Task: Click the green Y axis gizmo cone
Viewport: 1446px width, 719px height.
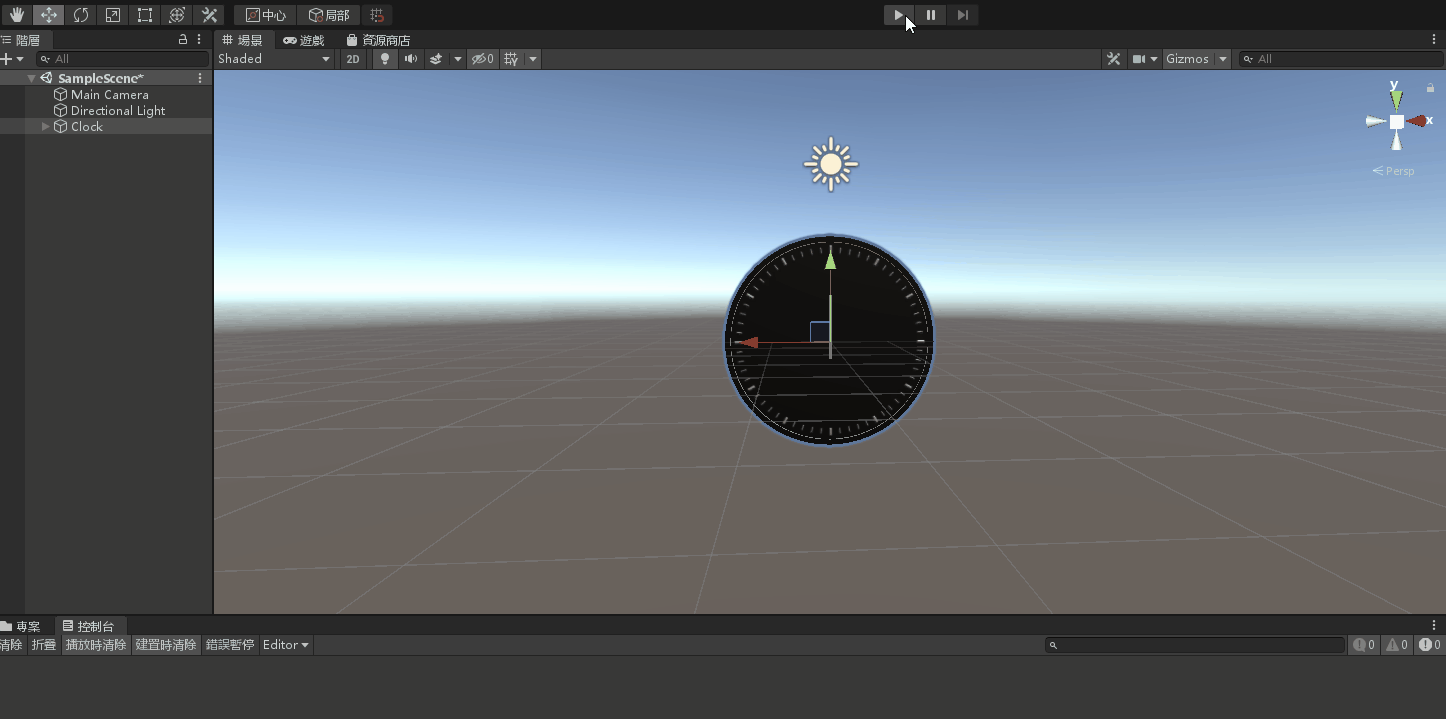Action: pyautogui.click(x=1396, y=100)
